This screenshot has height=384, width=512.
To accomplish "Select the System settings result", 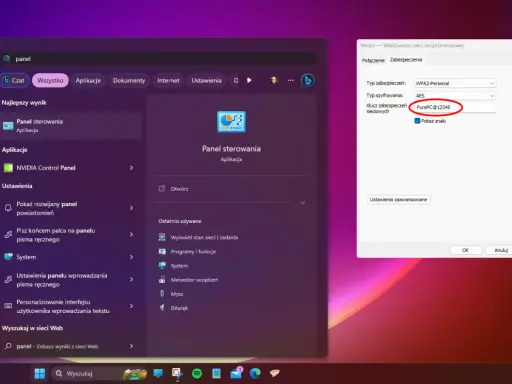I will coord(63,257).
